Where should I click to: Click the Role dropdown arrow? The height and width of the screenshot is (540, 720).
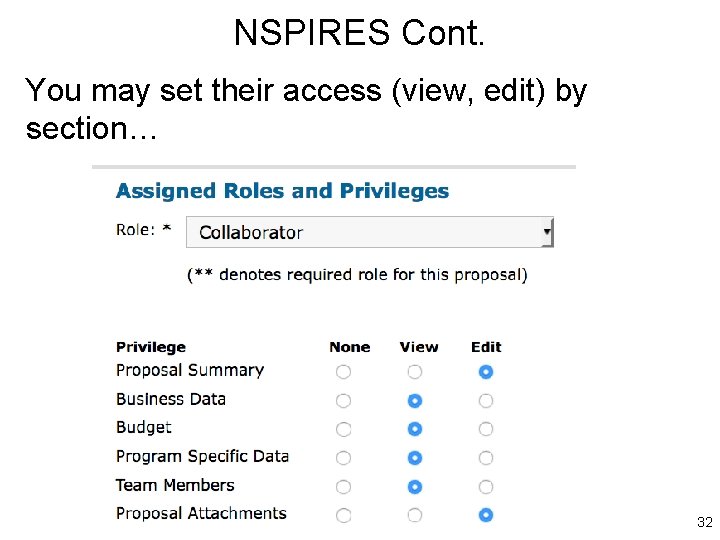pyautogui.click(x=547, y=232)
